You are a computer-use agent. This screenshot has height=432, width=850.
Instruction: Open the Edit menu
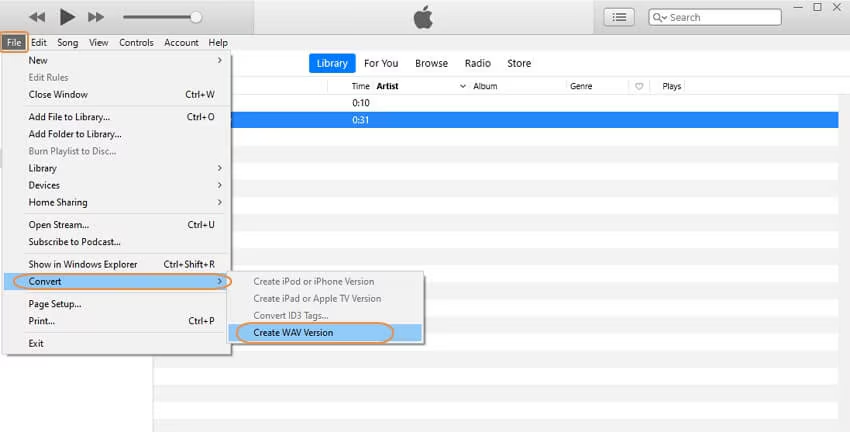pyautogui.click(x=38, y=42)
